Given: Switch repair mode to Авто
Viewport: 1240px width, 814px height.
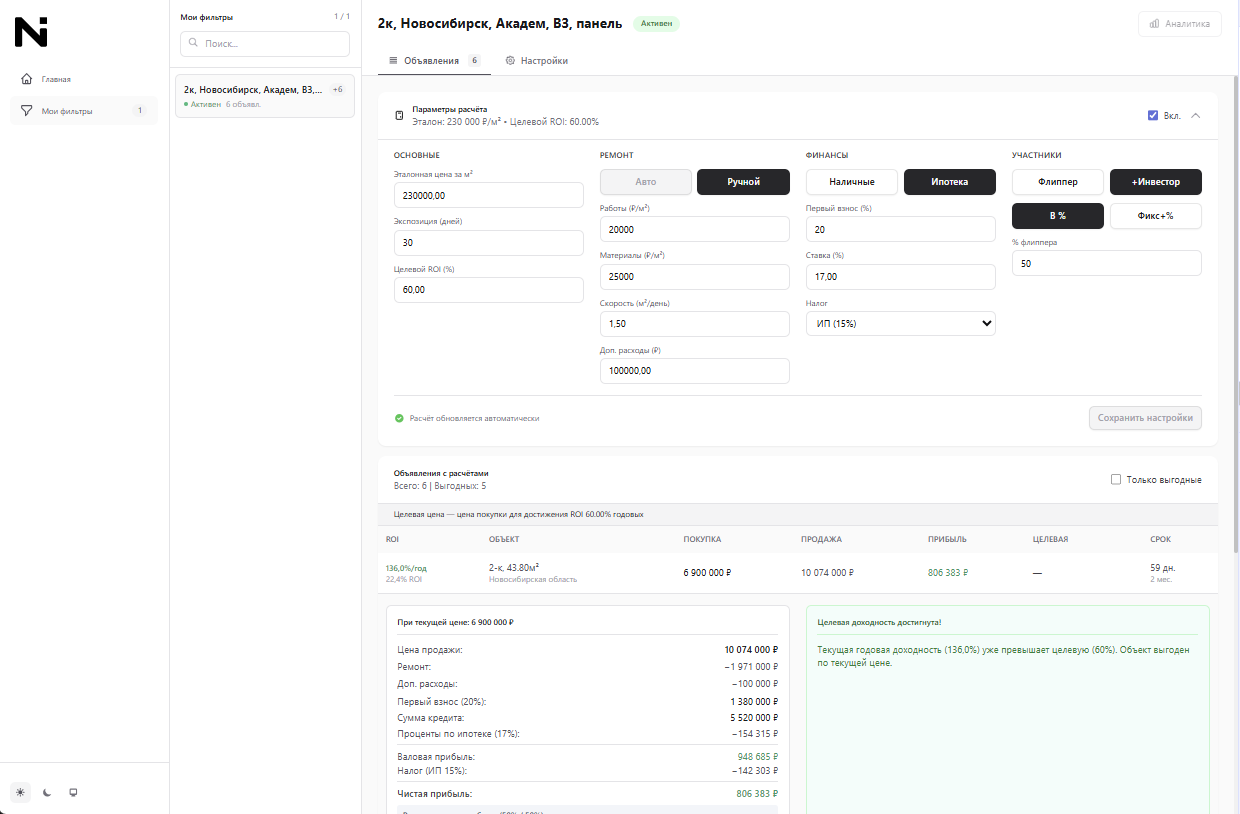Looking at the screenshot, I should [645, 182].
